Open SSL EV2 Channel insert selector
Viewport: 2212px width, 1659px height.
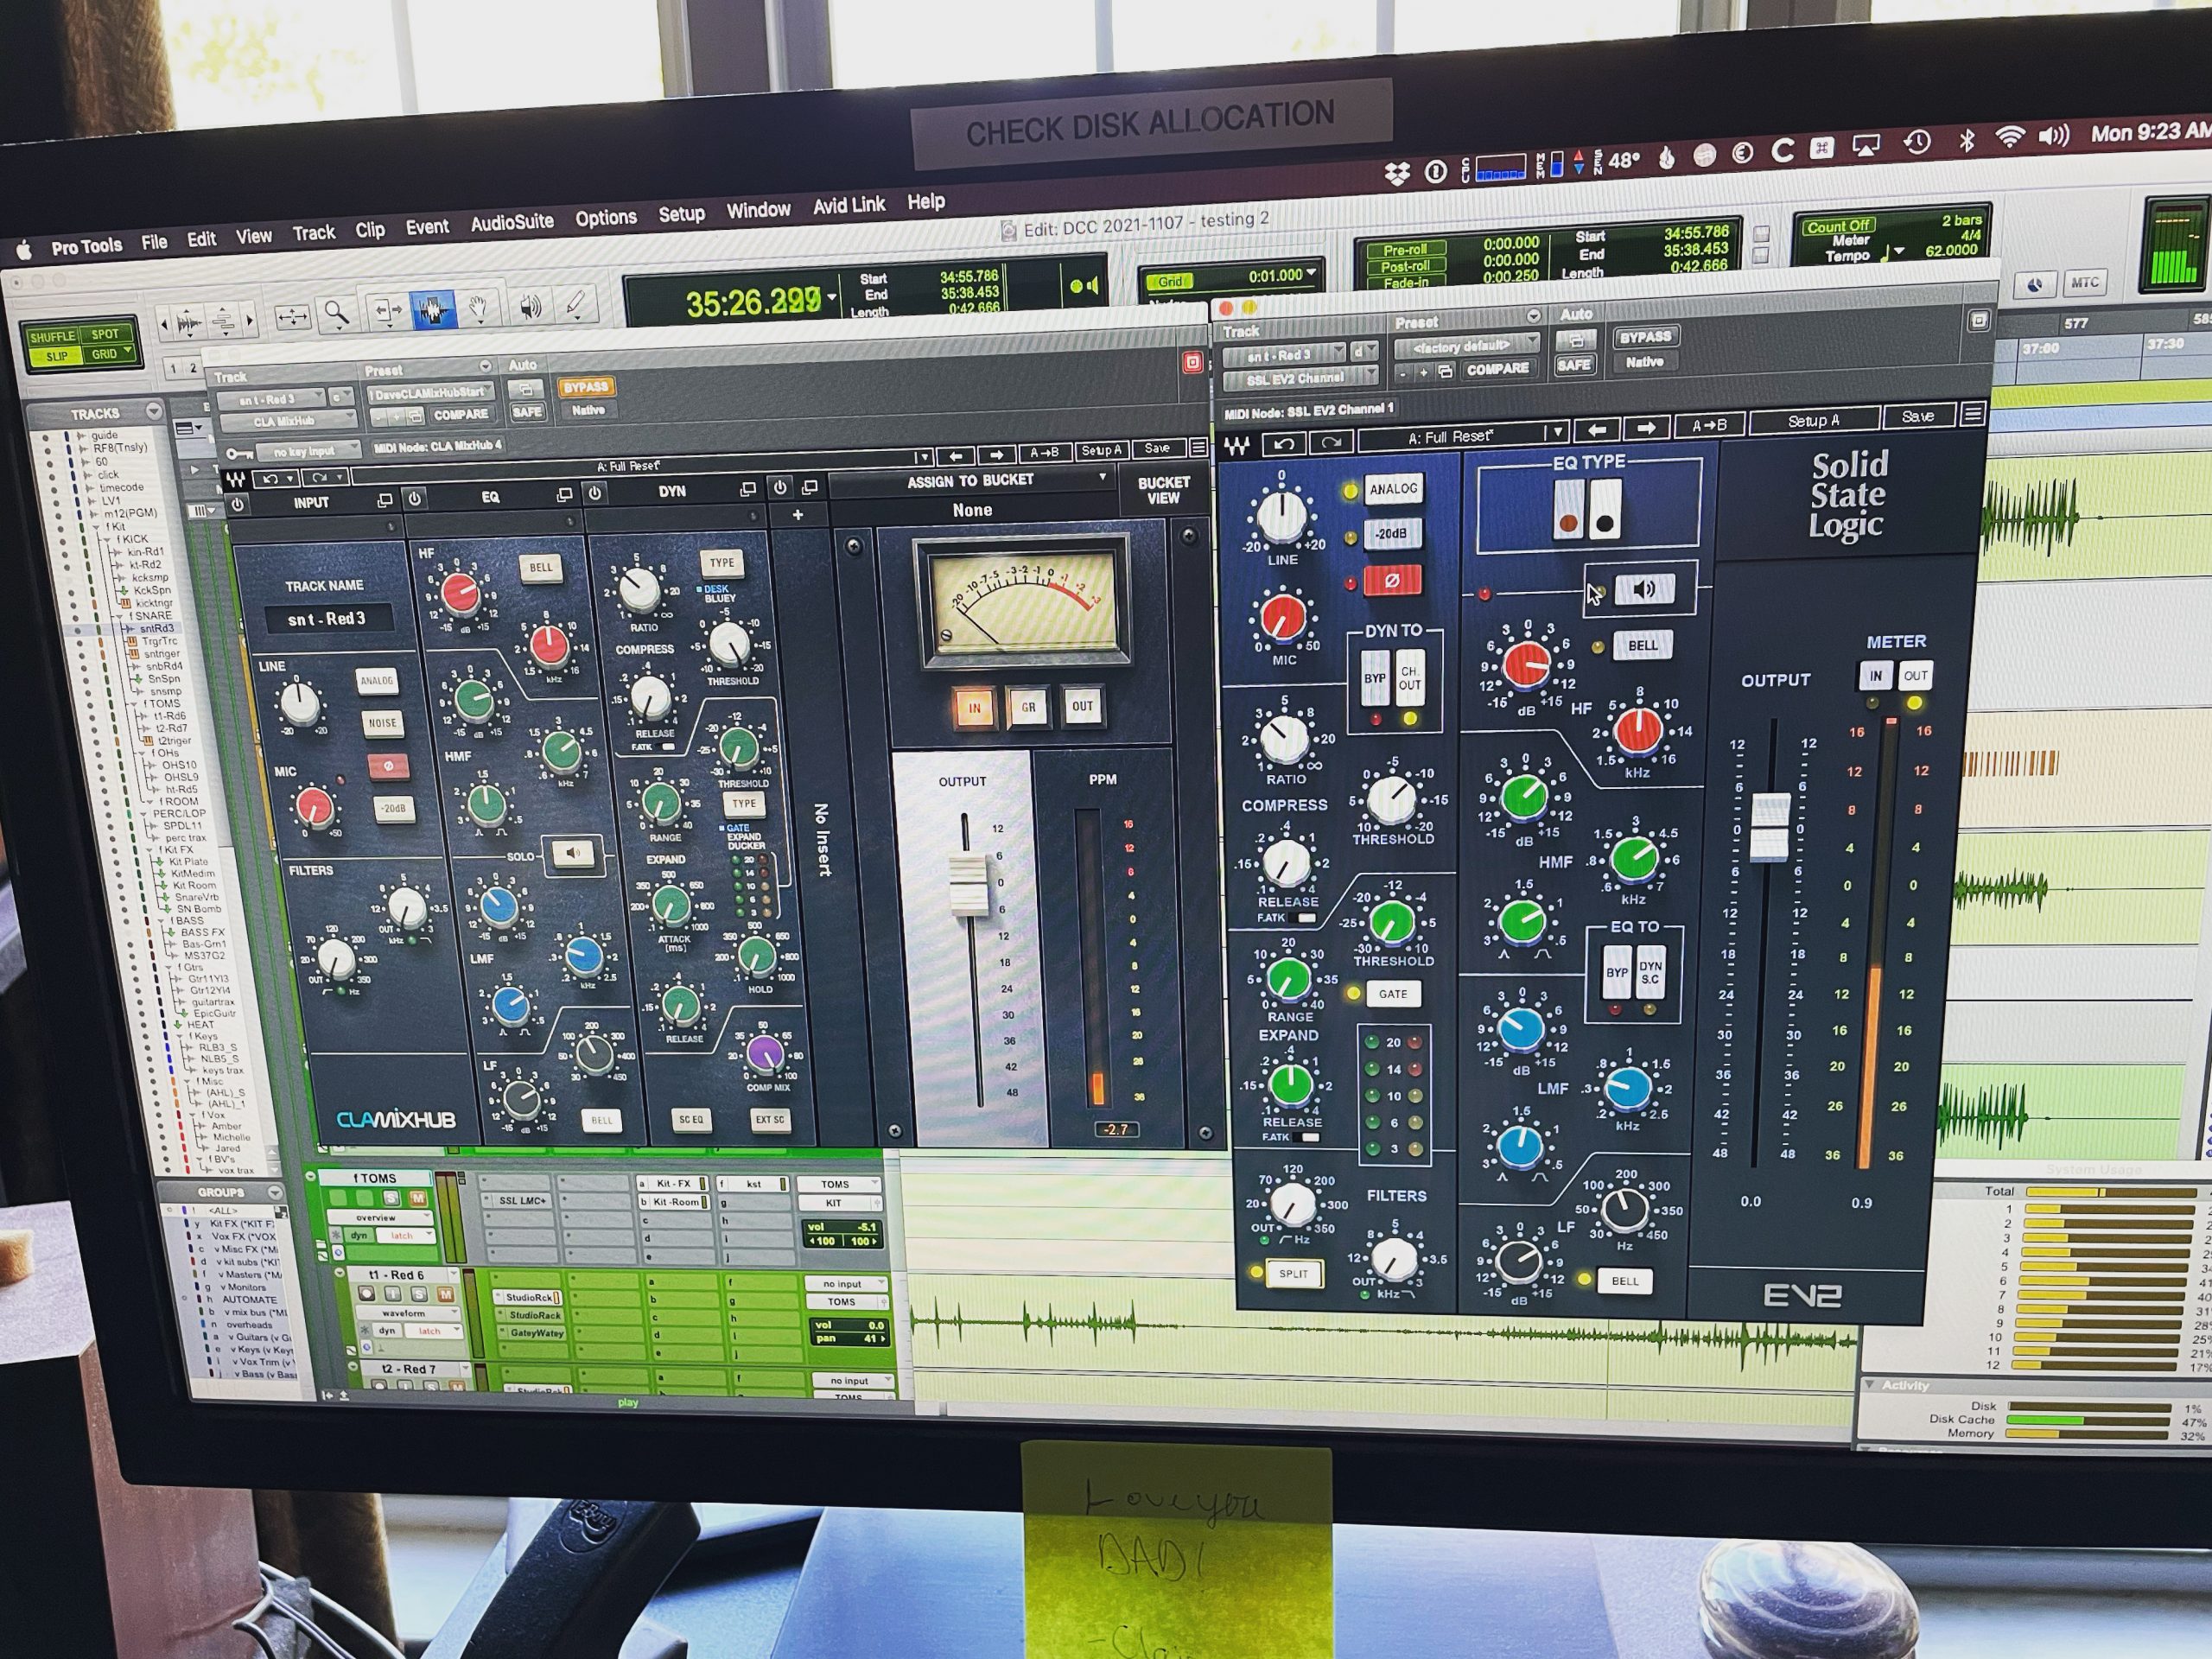click(x=1299, y=378)
